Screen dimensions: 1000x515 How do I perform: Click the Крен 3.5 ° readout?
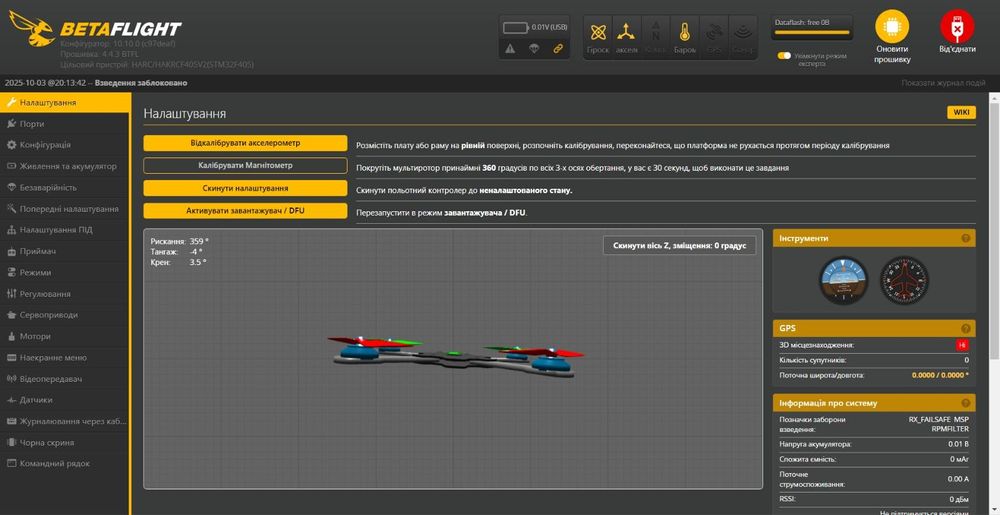tap(178, 262)
